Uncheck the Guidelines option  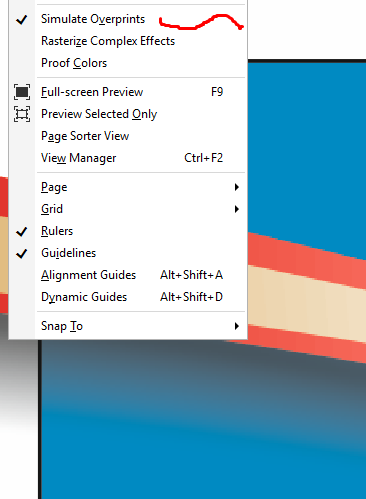22,253
